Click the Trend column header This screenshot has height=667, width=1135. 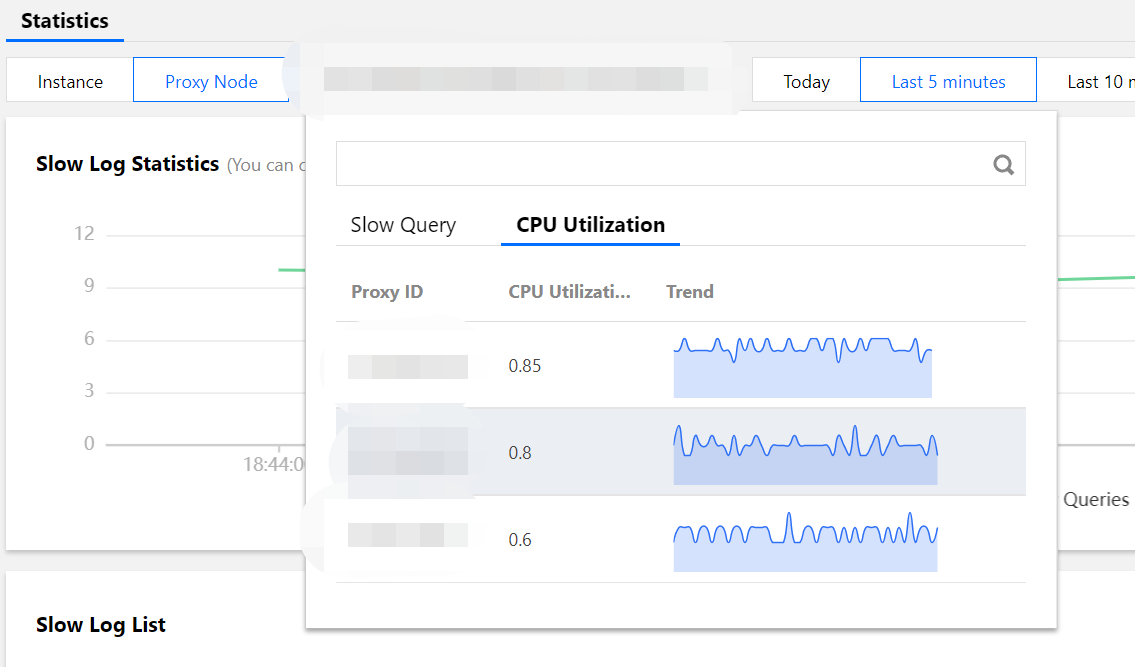[689, 292]
